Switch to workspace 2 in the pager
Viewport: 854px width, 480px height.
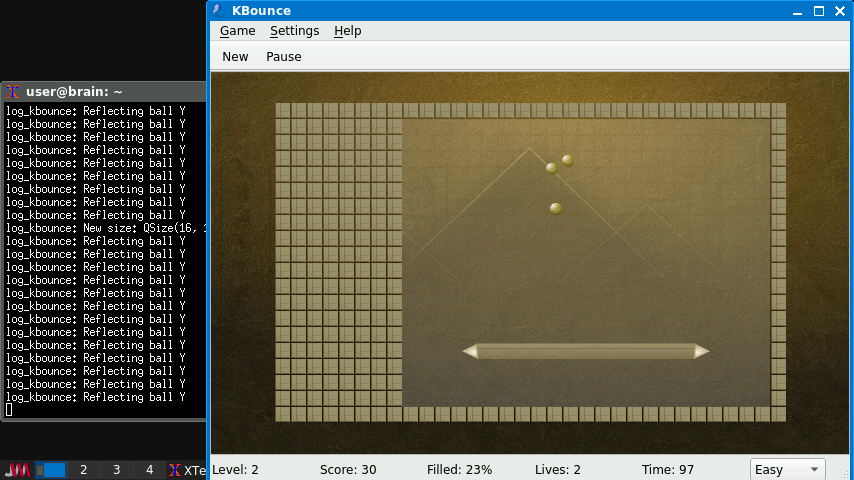(x=83, y=470)
